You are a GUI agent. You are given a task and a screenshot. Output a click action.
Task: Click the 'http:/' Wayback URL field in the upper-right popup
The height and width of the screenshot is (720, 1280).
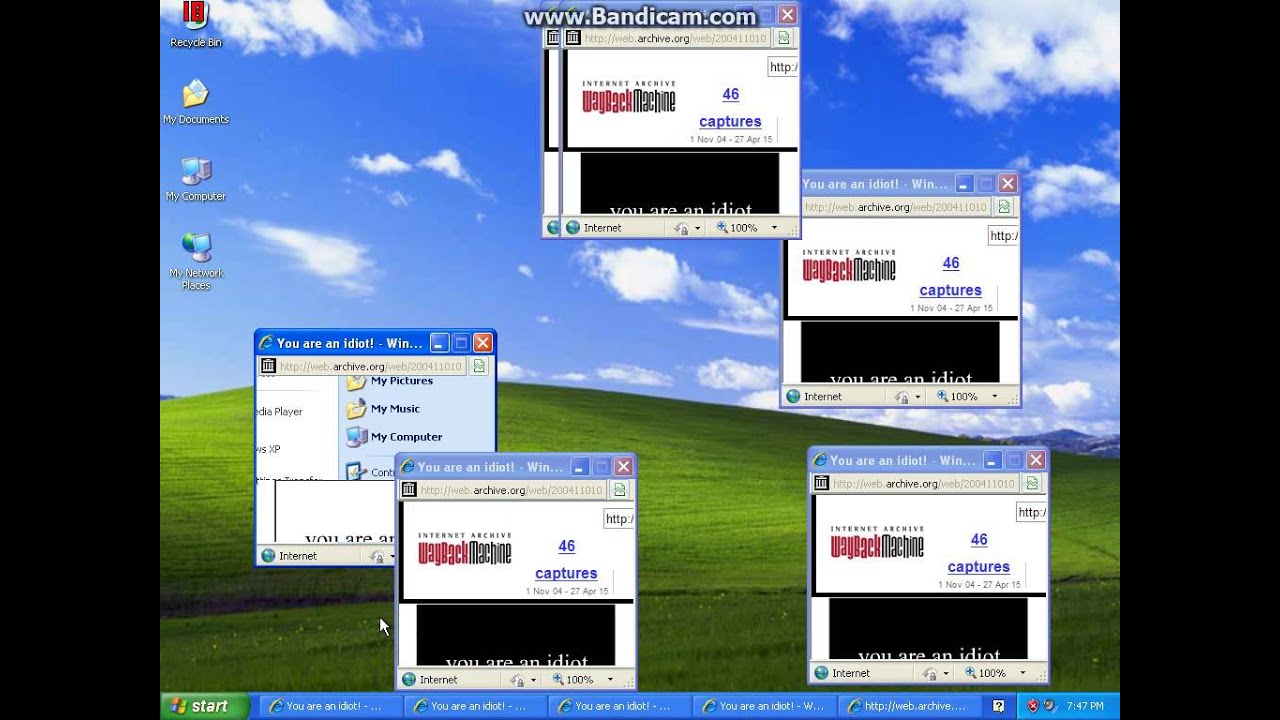pyautogui.click(x=1003, y=236)
